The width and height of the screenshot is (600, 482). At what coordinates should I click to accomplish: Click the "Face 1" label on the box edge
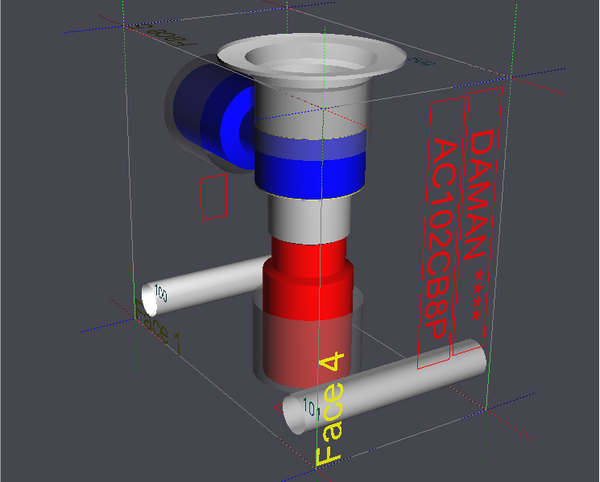pyautogui.click(x=158, y=326)
